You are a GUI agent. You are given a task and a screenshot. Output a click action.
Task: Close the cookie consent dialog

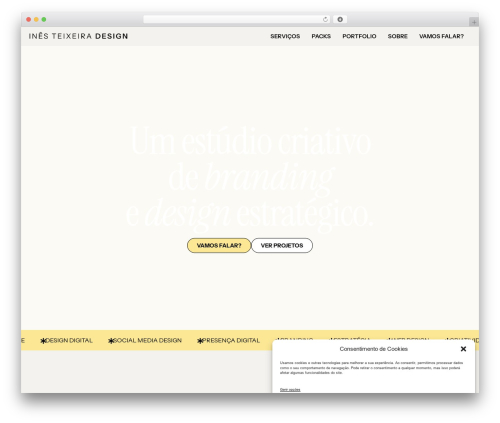pyautogui.click(x=463, y=349)
